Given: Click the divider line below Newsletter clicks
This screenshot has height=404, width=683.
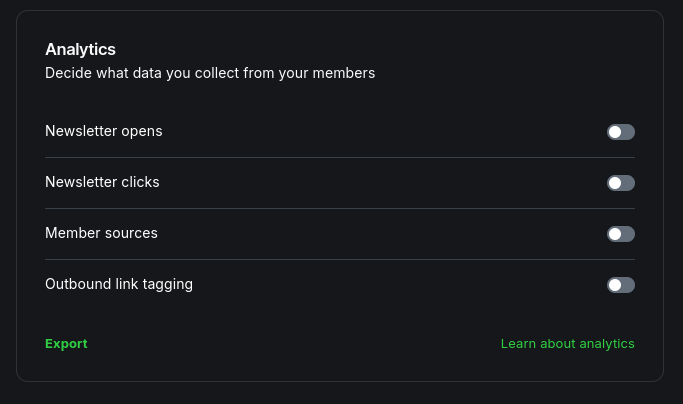Looking at the screenshot, I should [x=340, y=208].
